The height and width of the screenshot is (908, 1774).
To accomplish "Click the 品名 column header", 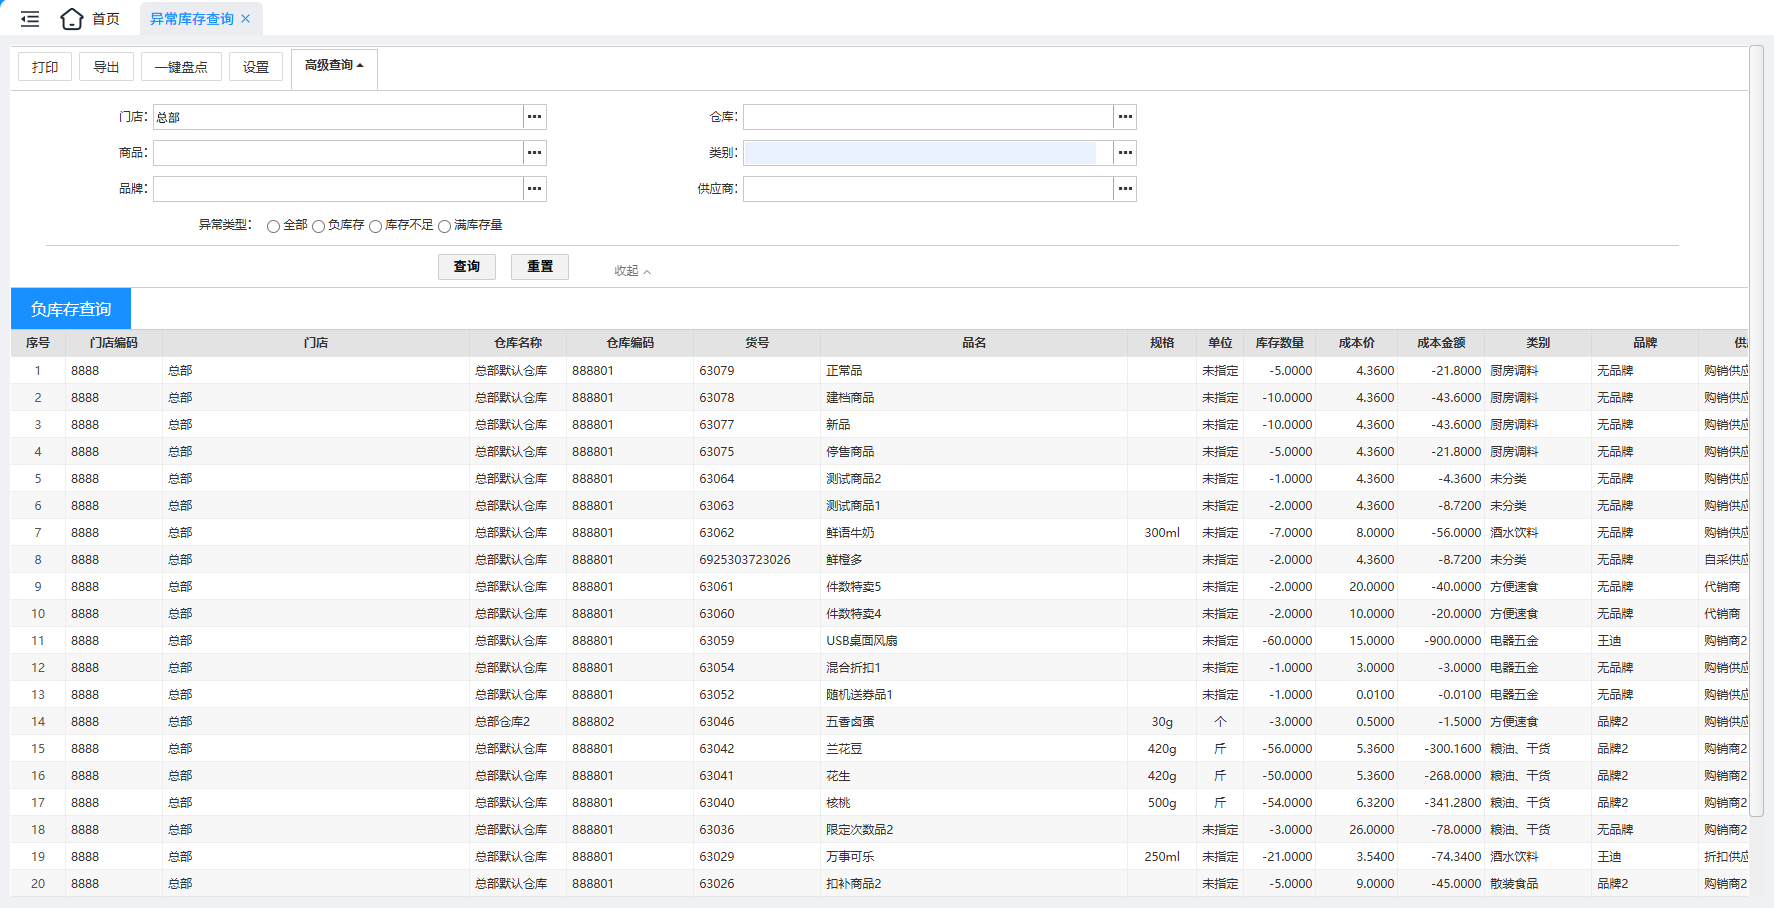I will click(974, 343).
